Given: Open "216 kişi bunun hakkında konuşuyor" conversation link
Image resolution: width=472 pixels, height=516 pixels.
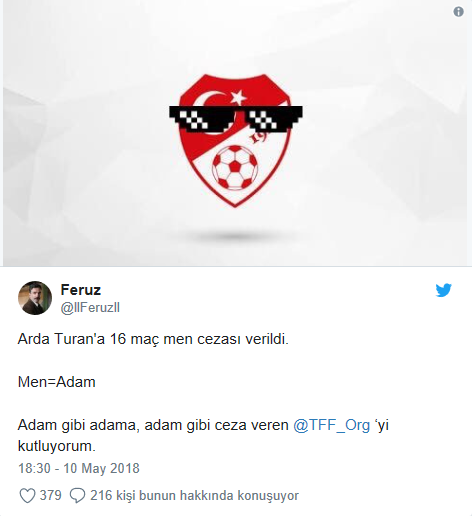Looking at the screenshot, I should click(x=194, y=496).
